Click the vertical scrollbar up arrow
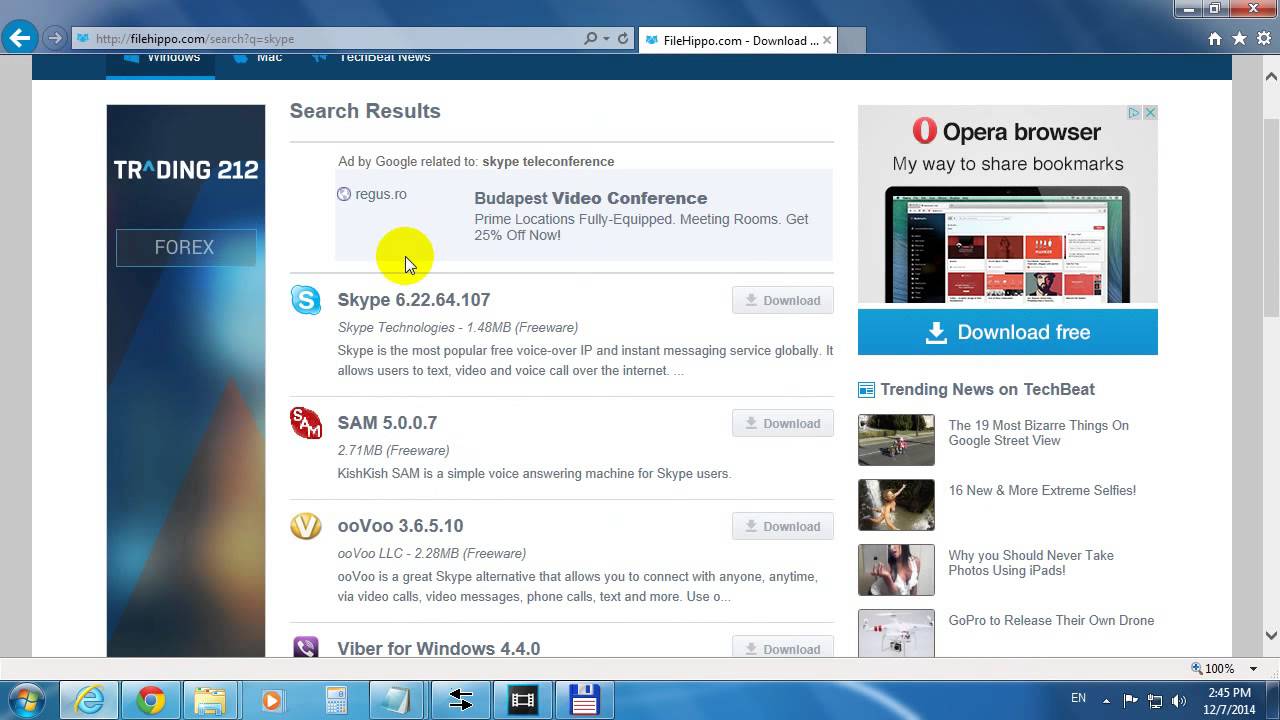 click(x=1271, y=77)
